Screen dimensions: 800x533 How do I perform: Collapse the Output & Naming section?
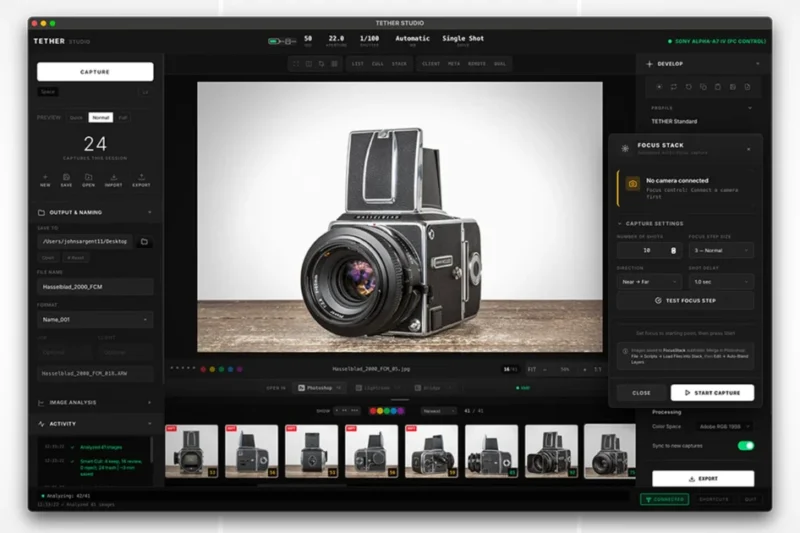pyautogui.click(x=149, y=212)
